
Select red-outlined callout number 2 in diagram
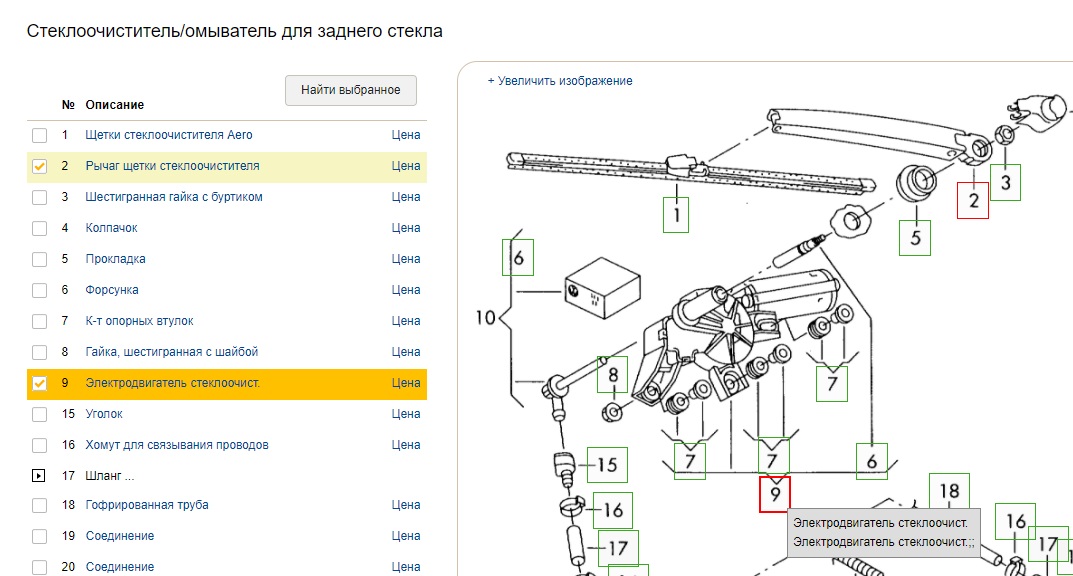(x=972, y=201)
